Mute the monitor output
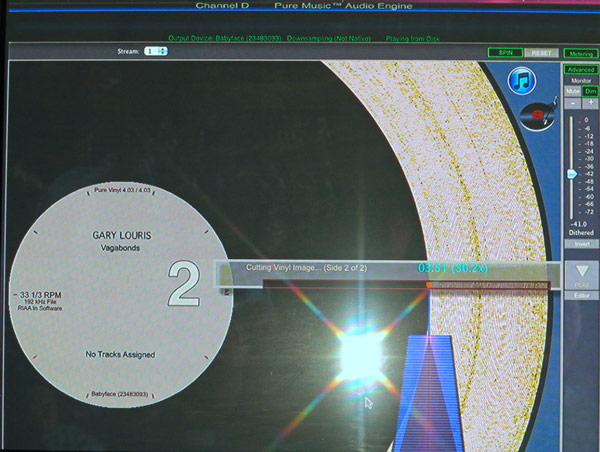This screenshot has width=600, height=452. point(572,91)
